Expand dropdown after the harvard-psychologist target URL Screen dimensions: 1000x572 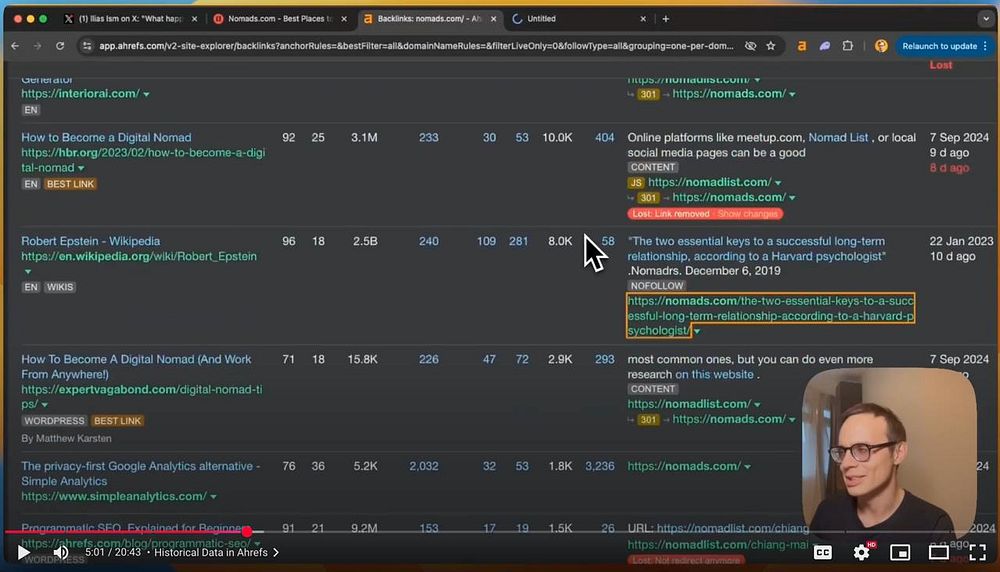tap(696, 332)
